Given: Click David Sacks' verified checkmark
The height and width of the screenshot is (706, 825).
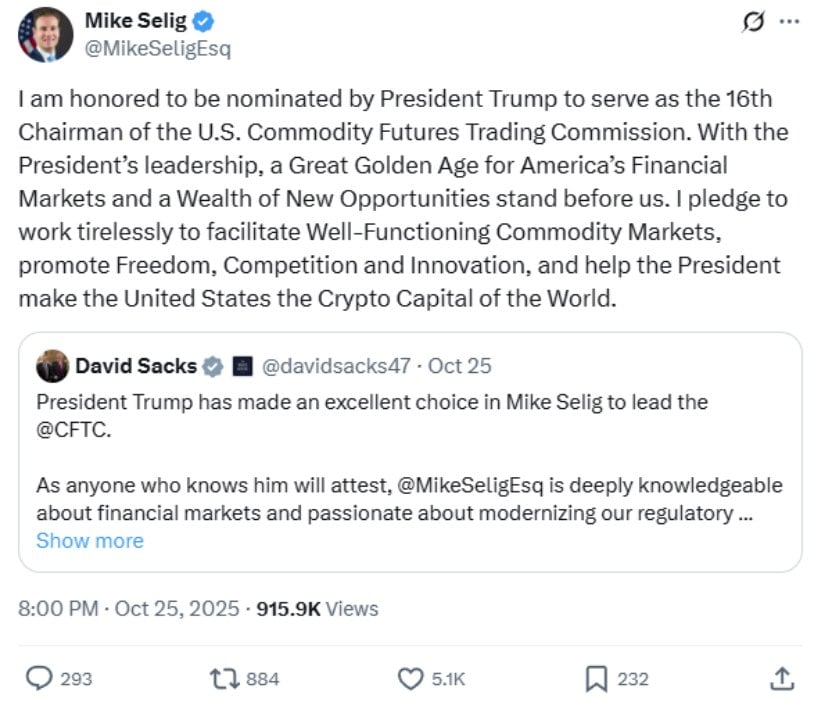Looking at the screenshot, I should [213, 366].
